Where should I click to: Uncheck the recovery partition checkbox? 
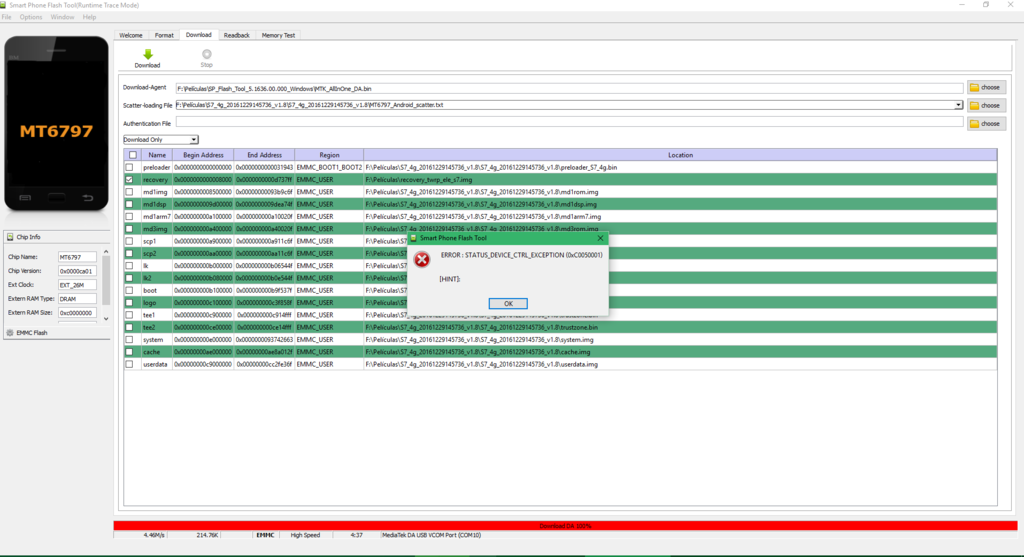(x=130, y=179)
